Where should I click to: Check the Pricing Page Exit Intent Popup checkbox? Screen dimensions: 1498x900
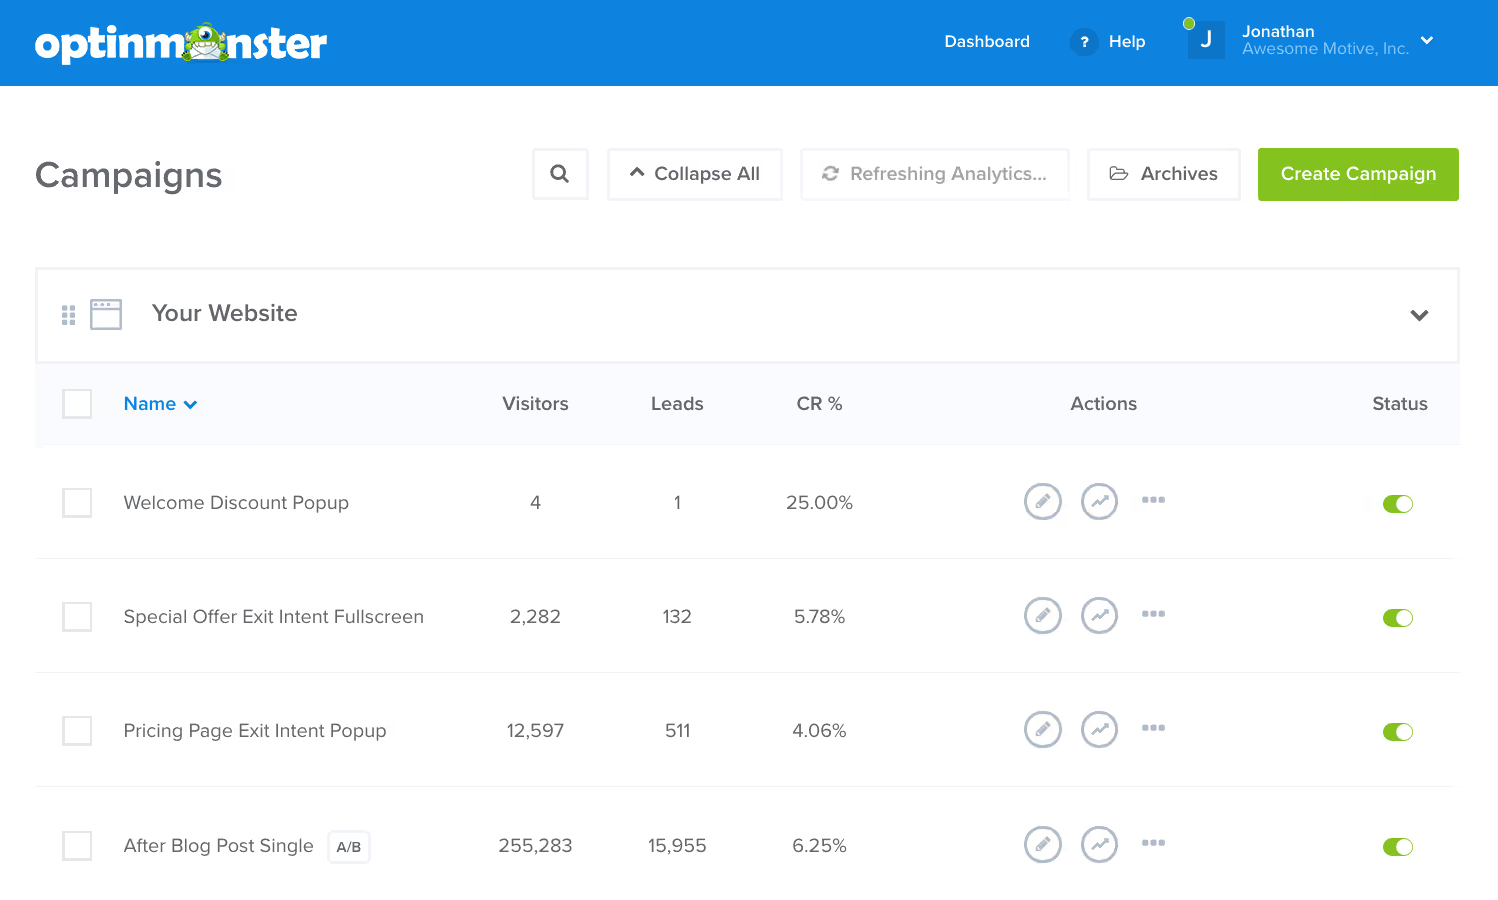pos(77,730)
